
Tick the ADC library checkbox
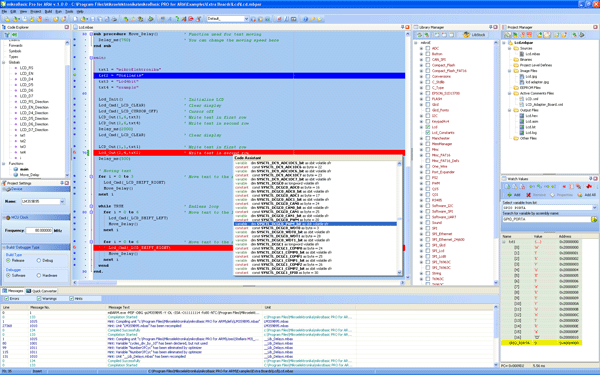428,49
